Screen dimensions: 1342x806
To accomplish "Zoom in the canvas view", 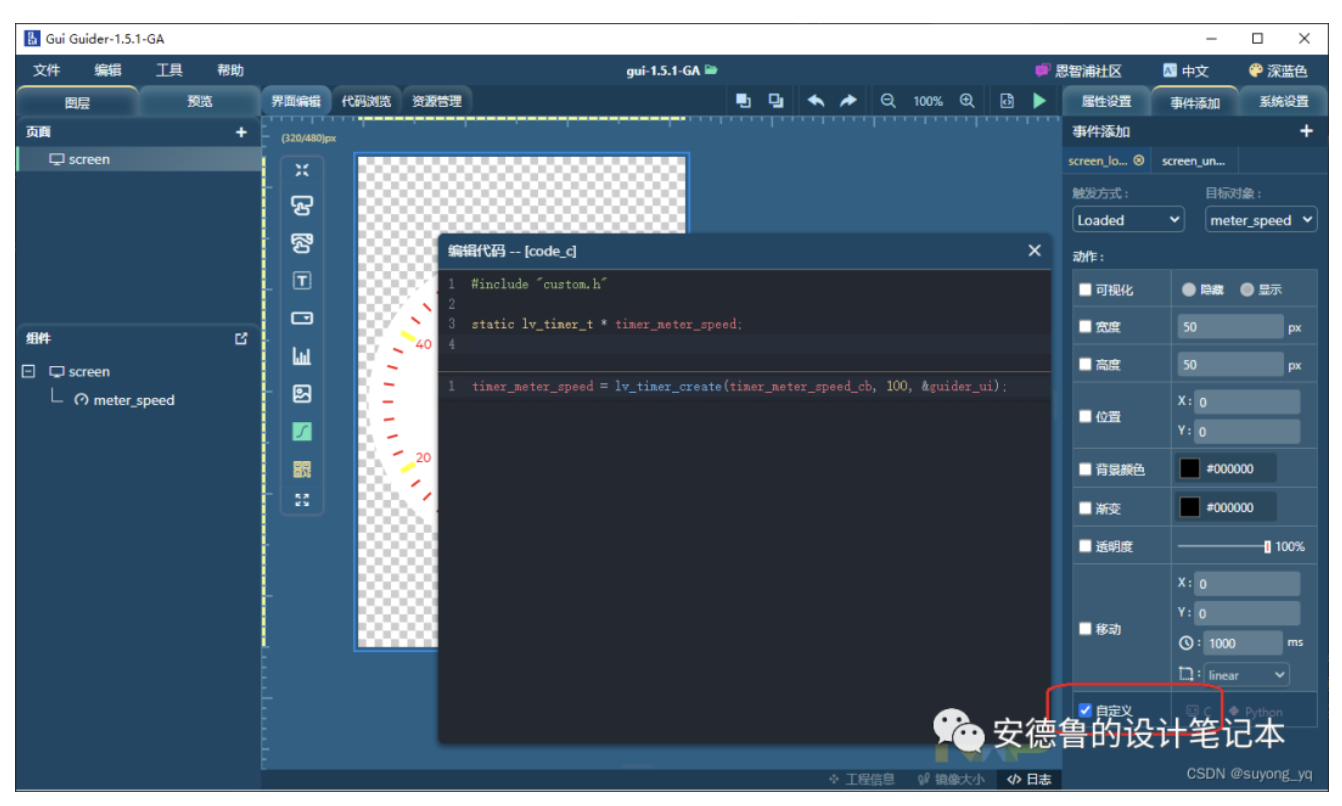I will 967,101.
